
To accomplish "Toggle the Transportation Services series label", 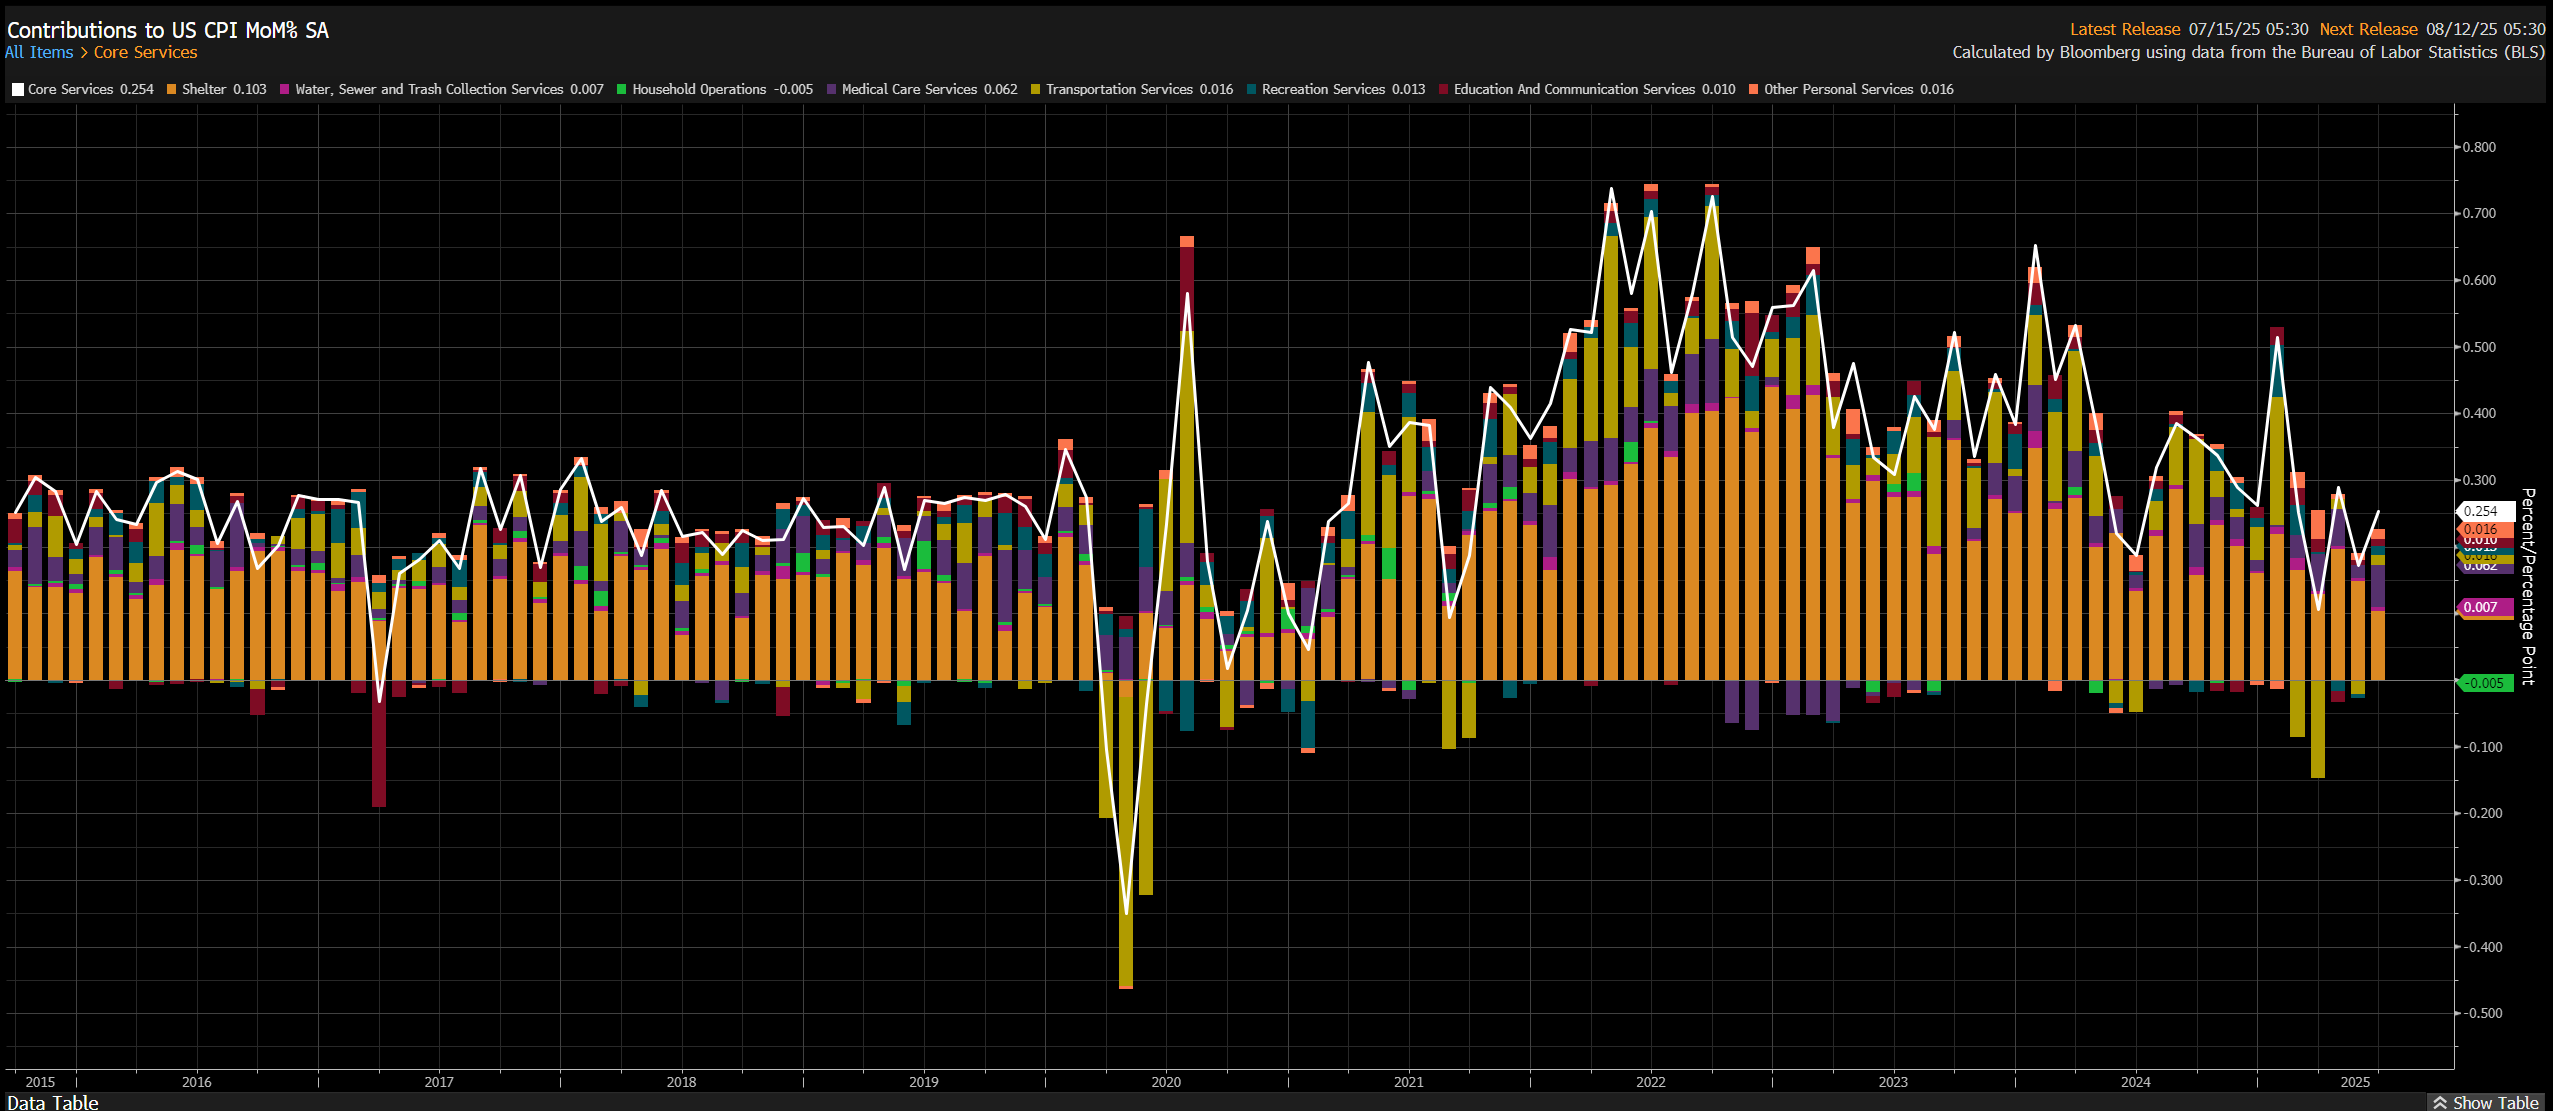I will 1118,89.
